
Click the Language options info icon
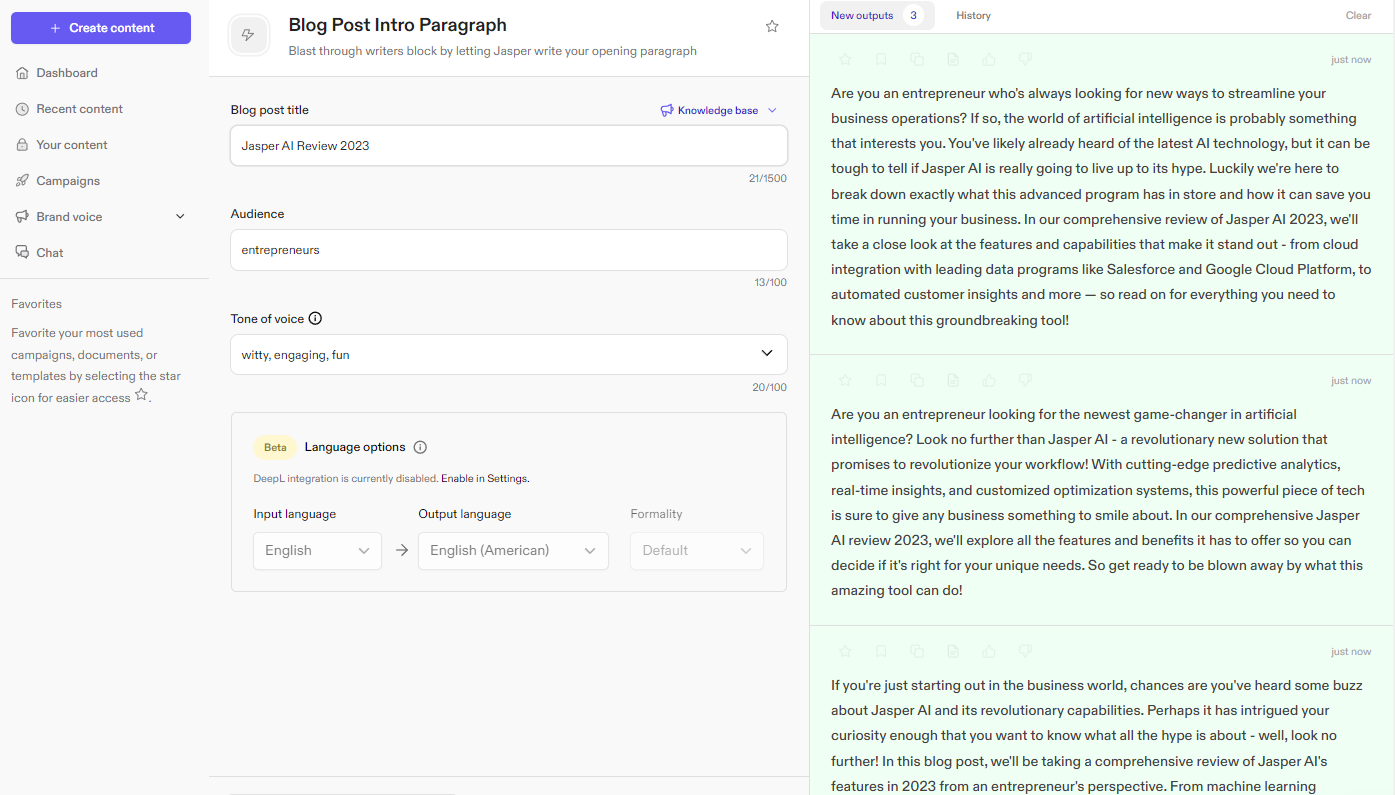(x=420, y=447)
